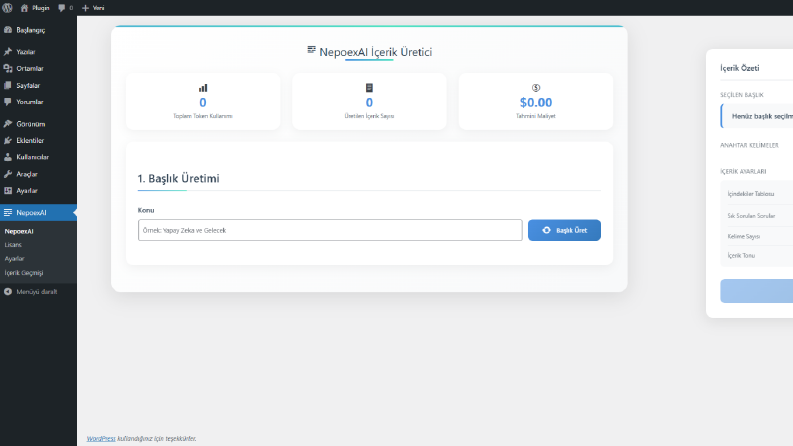
Task: Open the Lisans submenu item
Action: tap(13, 245)
